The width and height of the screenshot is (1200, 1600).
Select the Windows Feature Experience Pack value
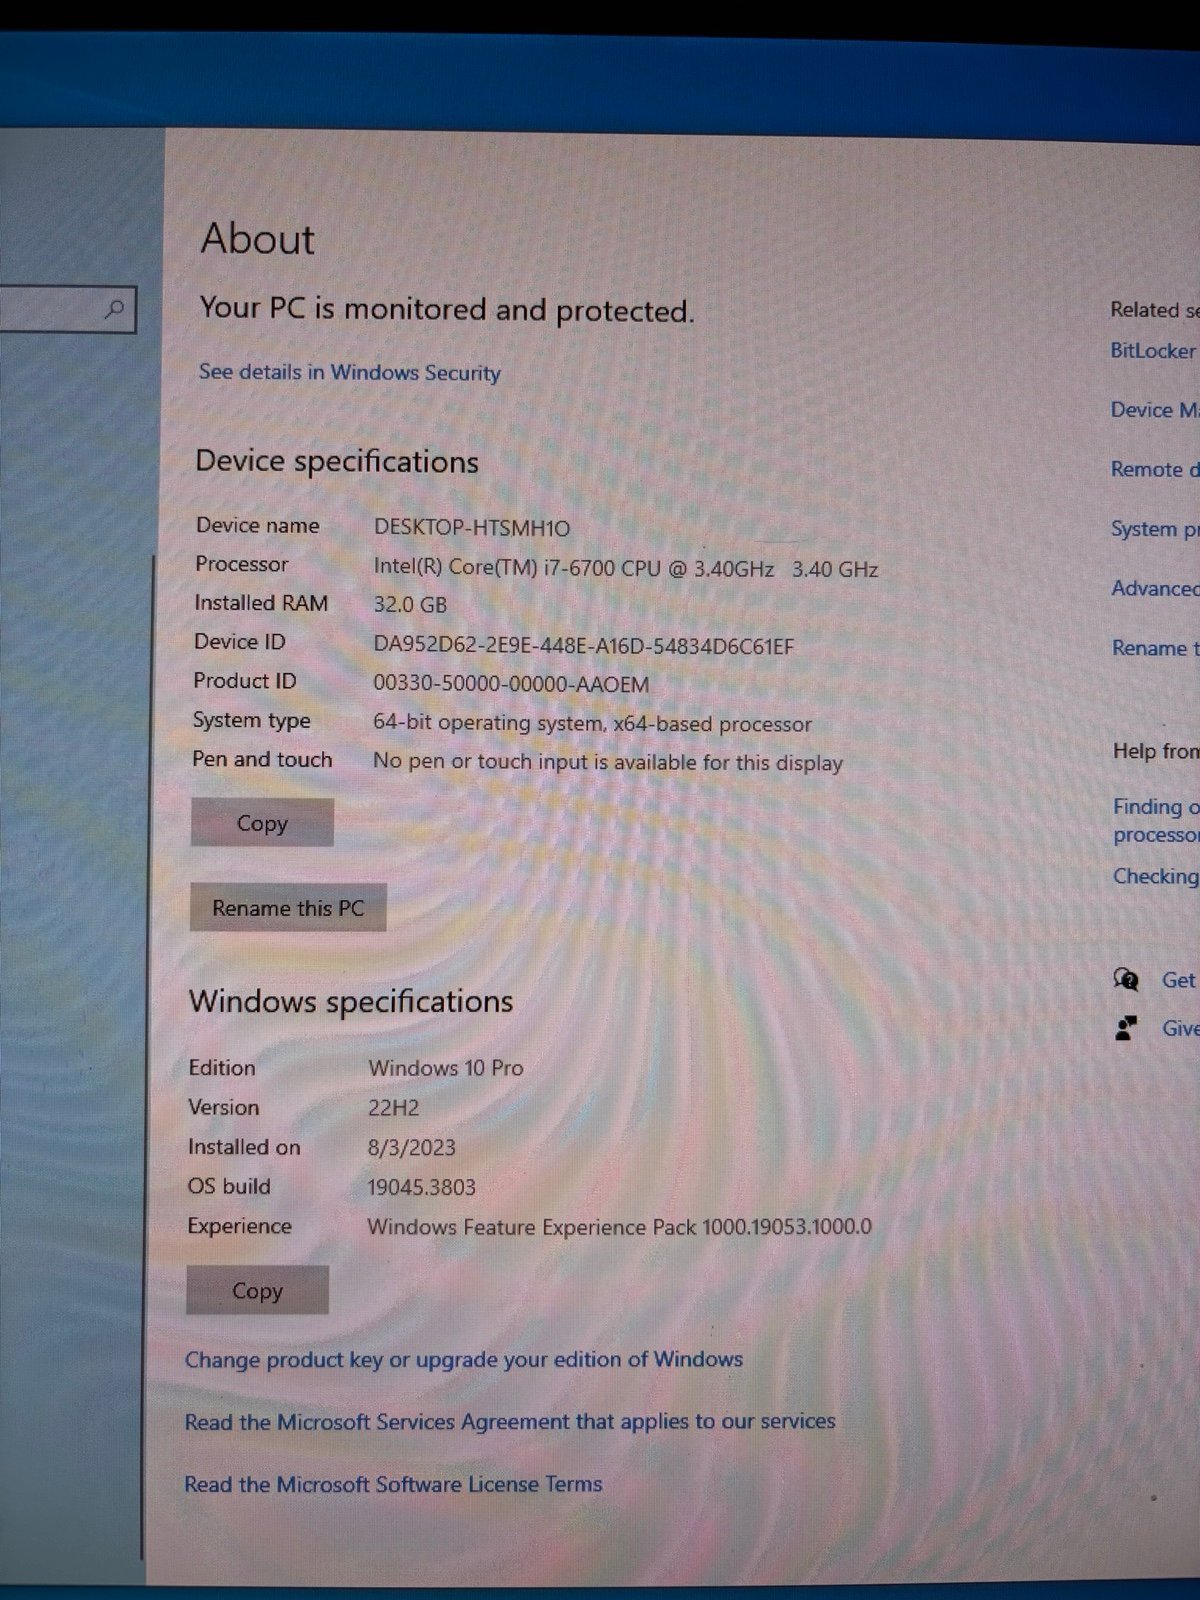point(620,1227)
